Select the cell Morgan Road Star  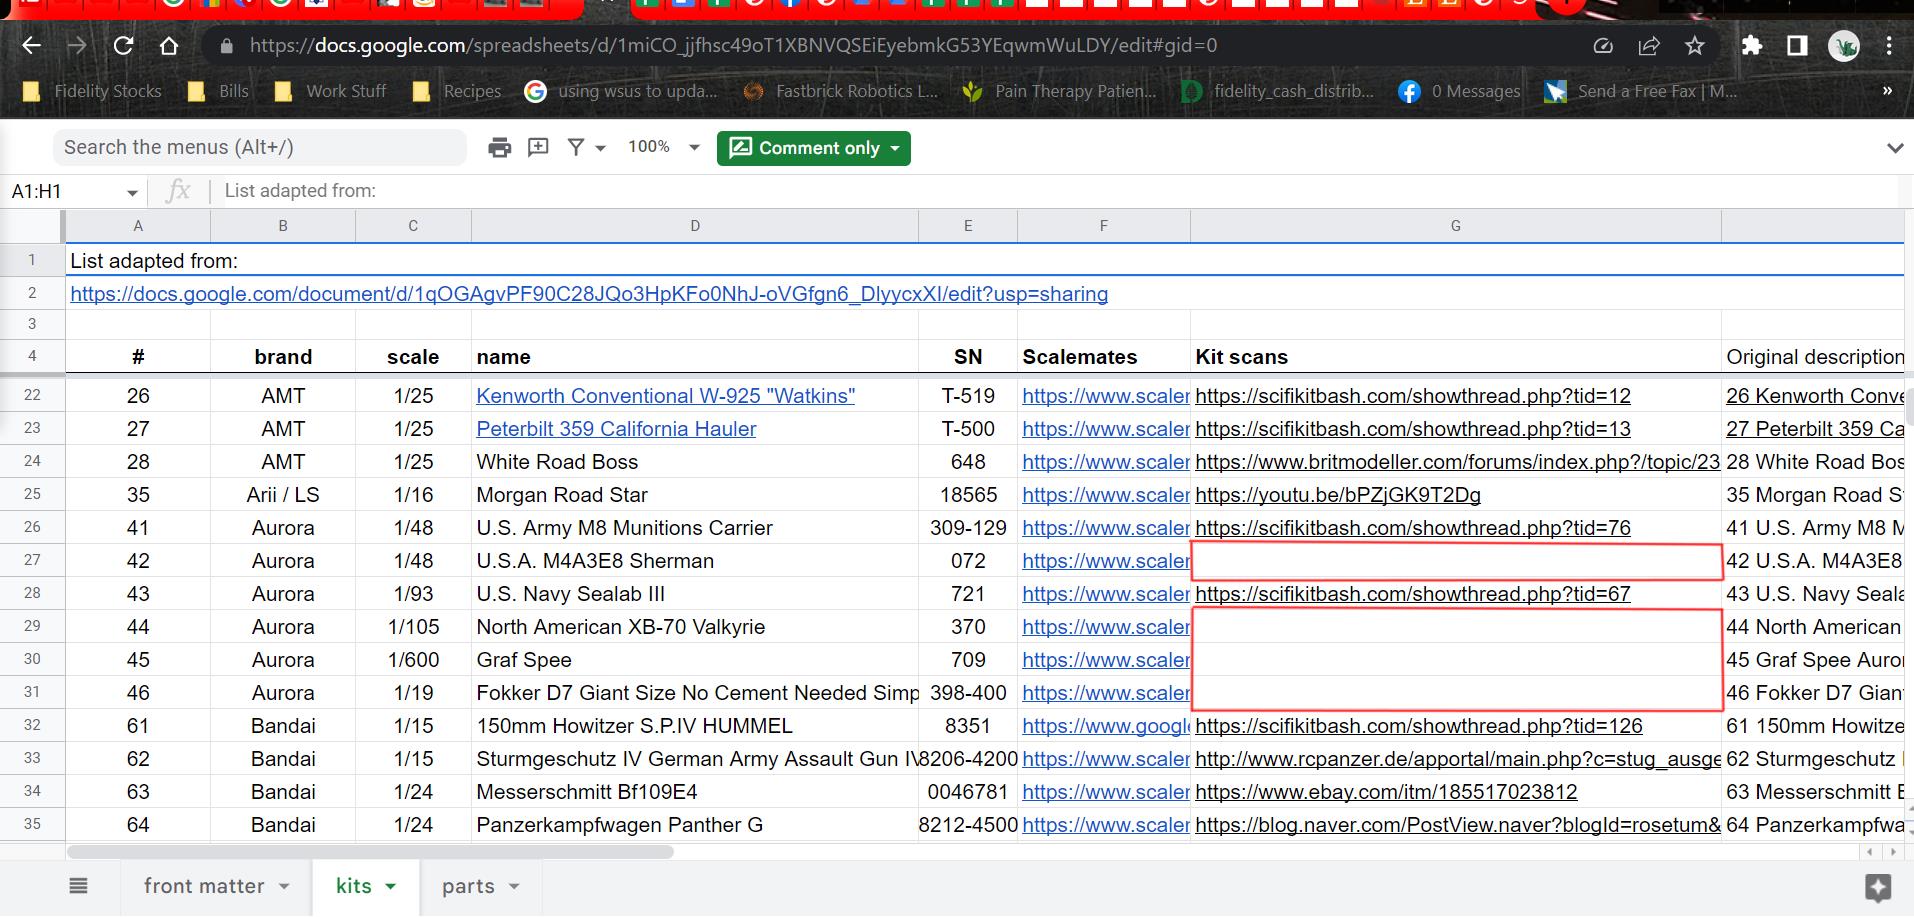pyautogui.click(x=695, y=495)
